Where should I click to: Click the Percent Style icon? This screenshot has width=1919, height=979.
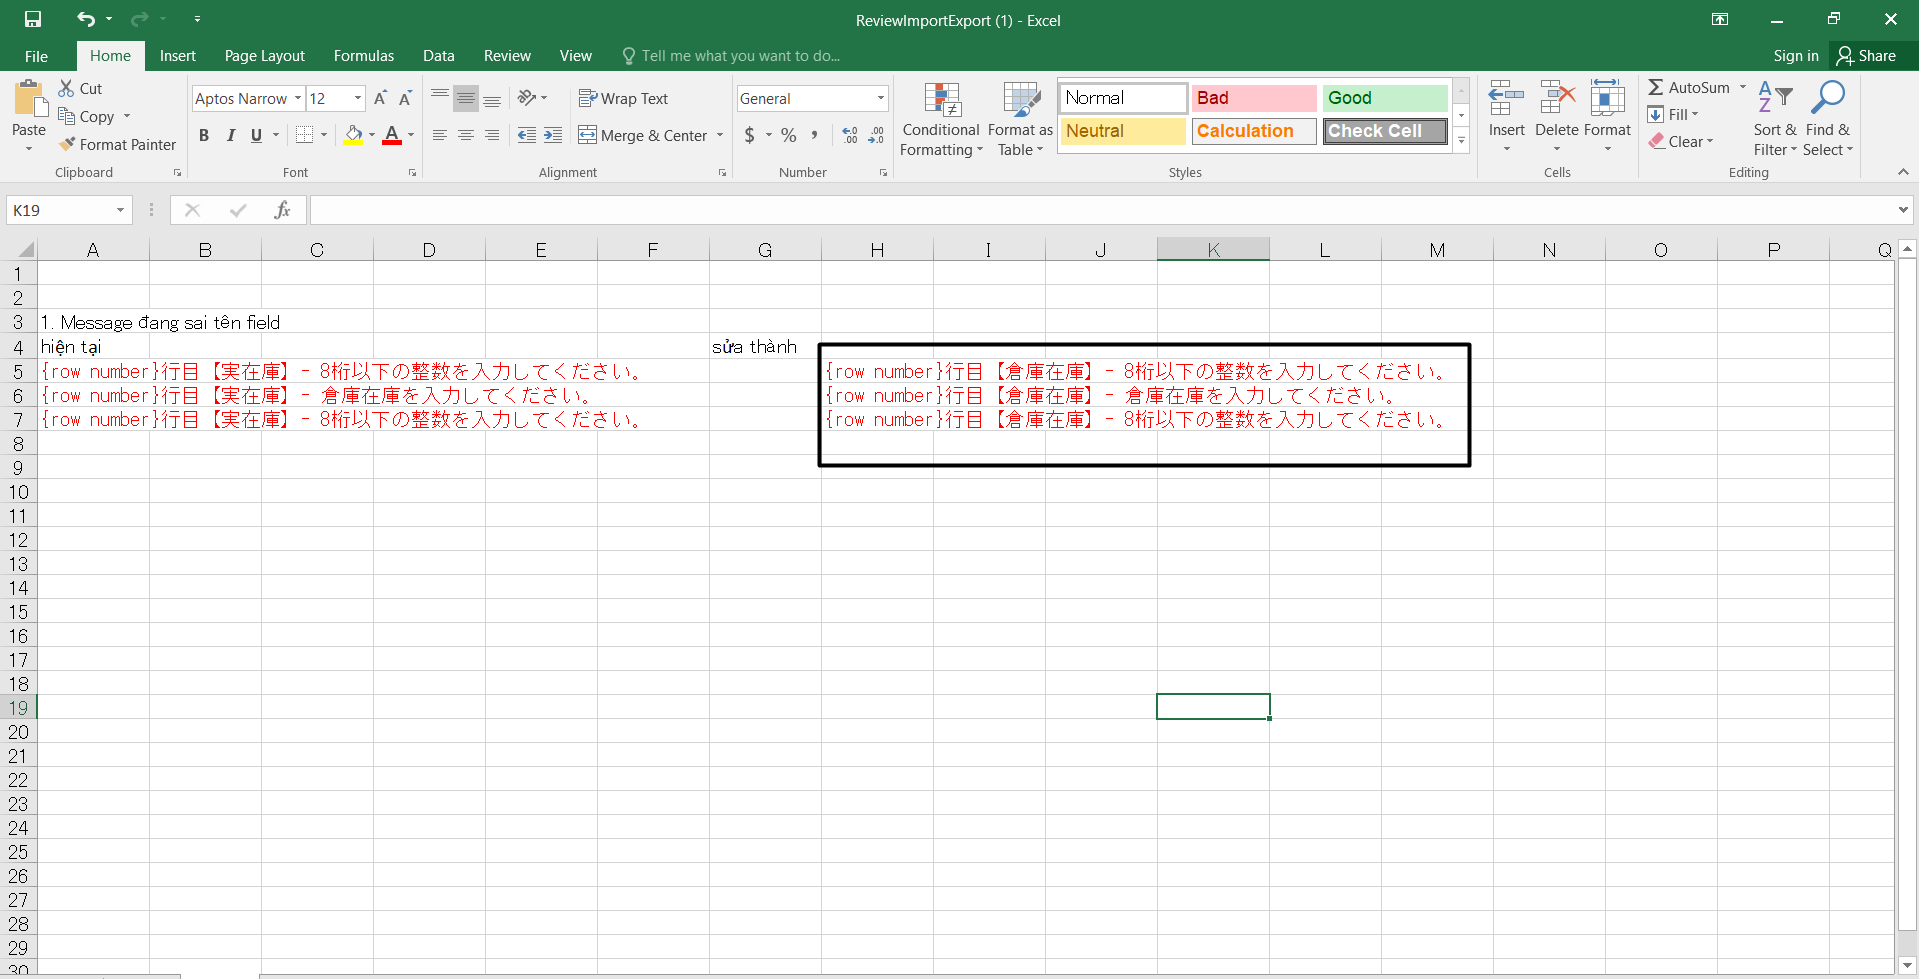coord(789,135)
